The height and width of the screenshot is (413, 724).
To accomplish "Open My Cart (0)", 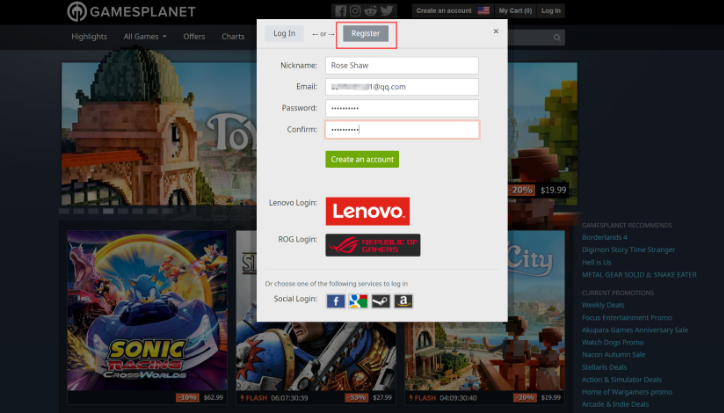I will point(515,10).
